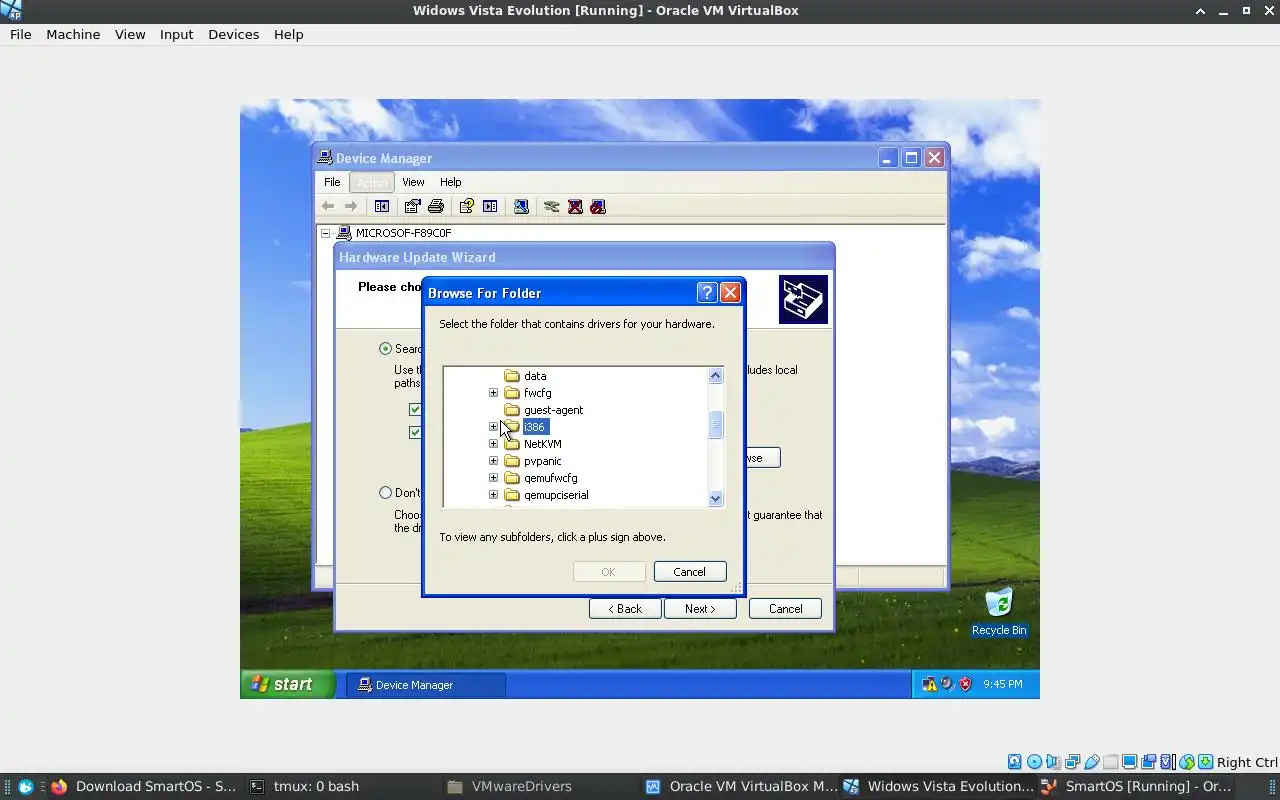Screen dimensions: 1280x800
Task: Select NetKVM folder in tree
Action: pos(542,444)
